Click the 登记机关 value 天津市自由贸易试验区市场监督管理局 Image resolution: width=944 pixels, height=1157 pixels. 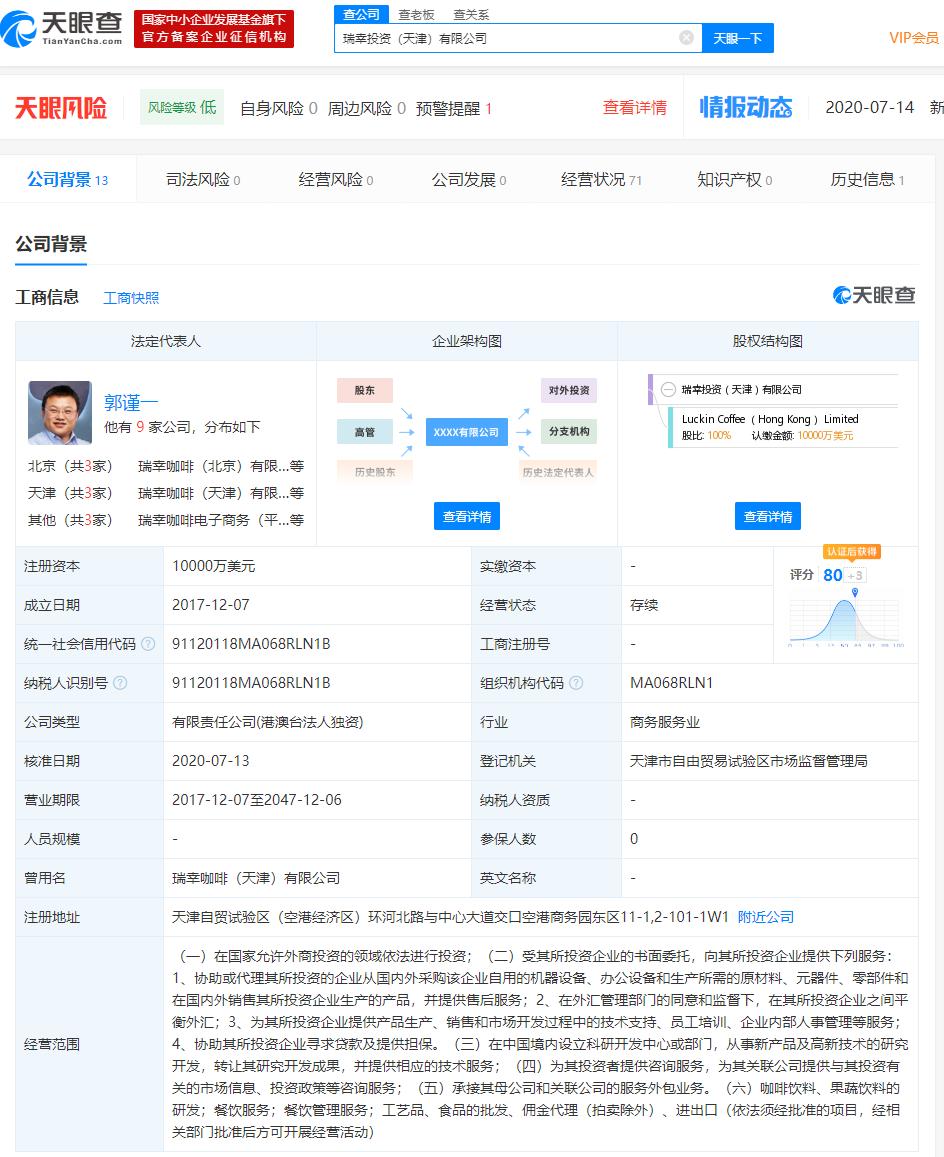pyautogui.click(x=748, y=761)
